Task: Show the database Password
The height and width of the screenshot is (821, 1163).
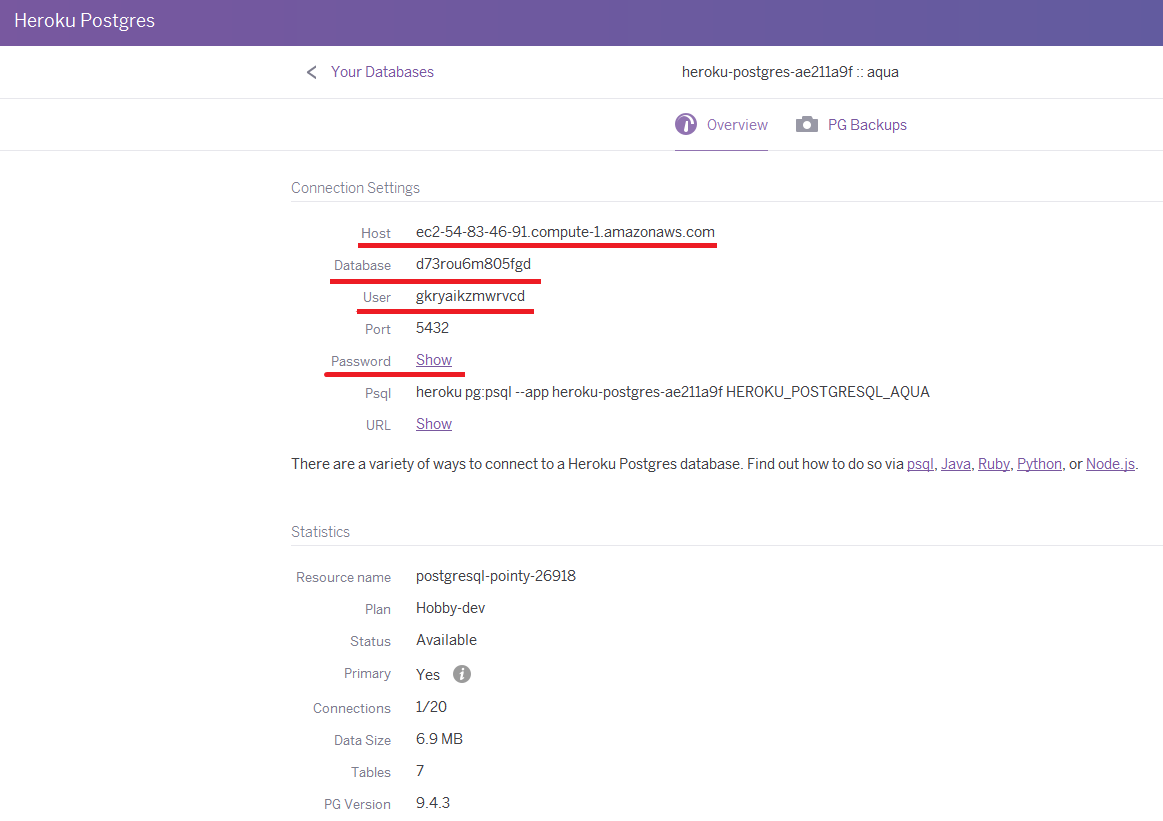Action: (x=434, y=360)
